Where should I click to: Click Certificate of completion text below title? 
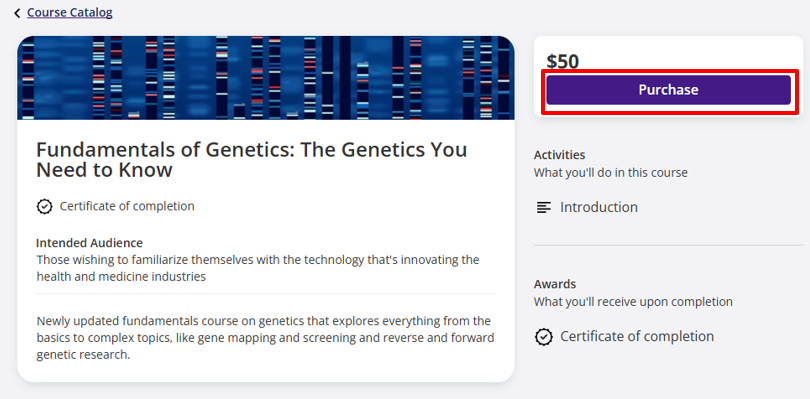(127, 206)
